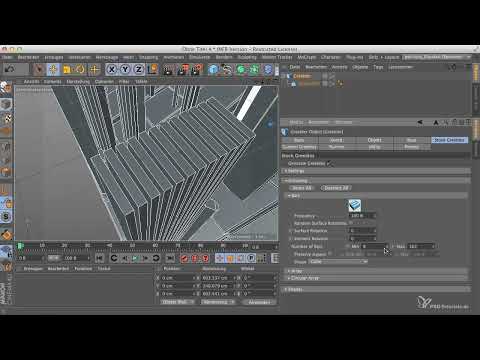Viewport: 480px width, 360px height.
Task: Open the coordinate system icon beside Z
Action: pos(152,69)
